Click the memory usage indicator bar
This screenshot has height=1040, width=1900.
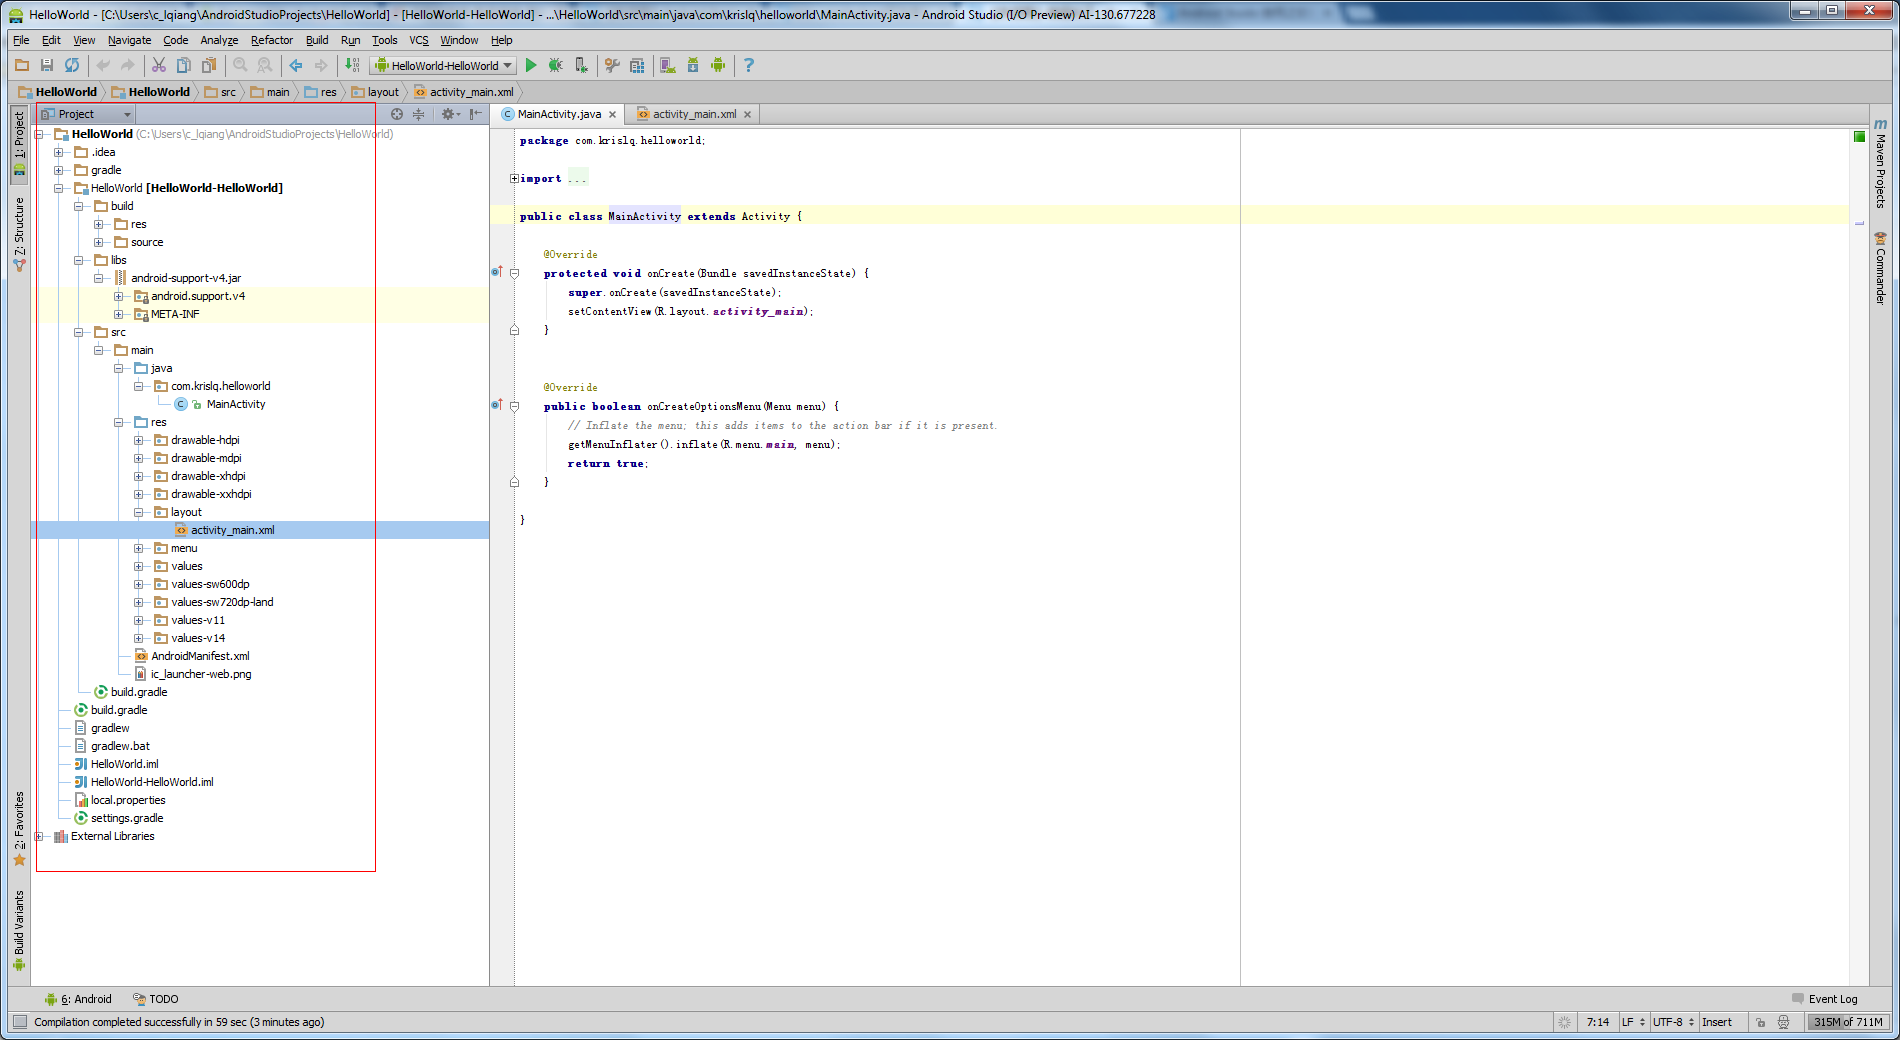pos(1847,1022)
